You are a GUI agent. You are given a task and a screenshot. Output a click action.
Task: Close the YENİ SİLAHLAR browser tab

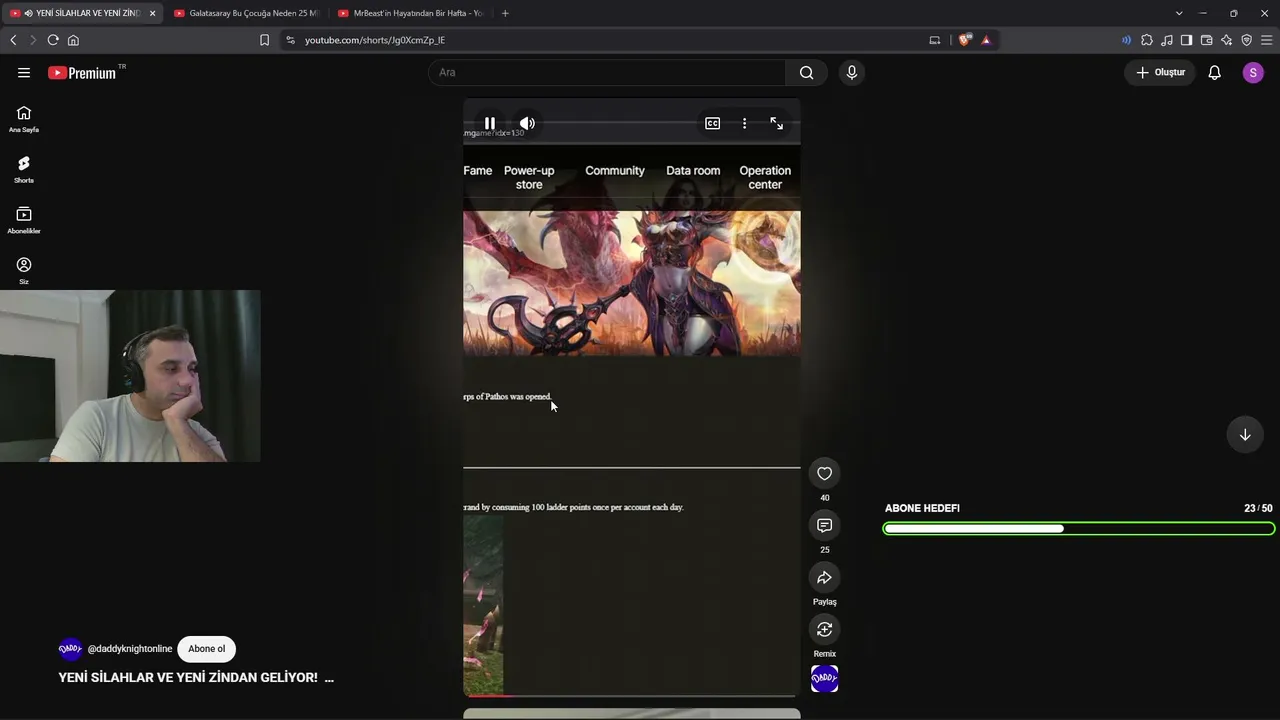pyautogui.click(x=152, y=13)
